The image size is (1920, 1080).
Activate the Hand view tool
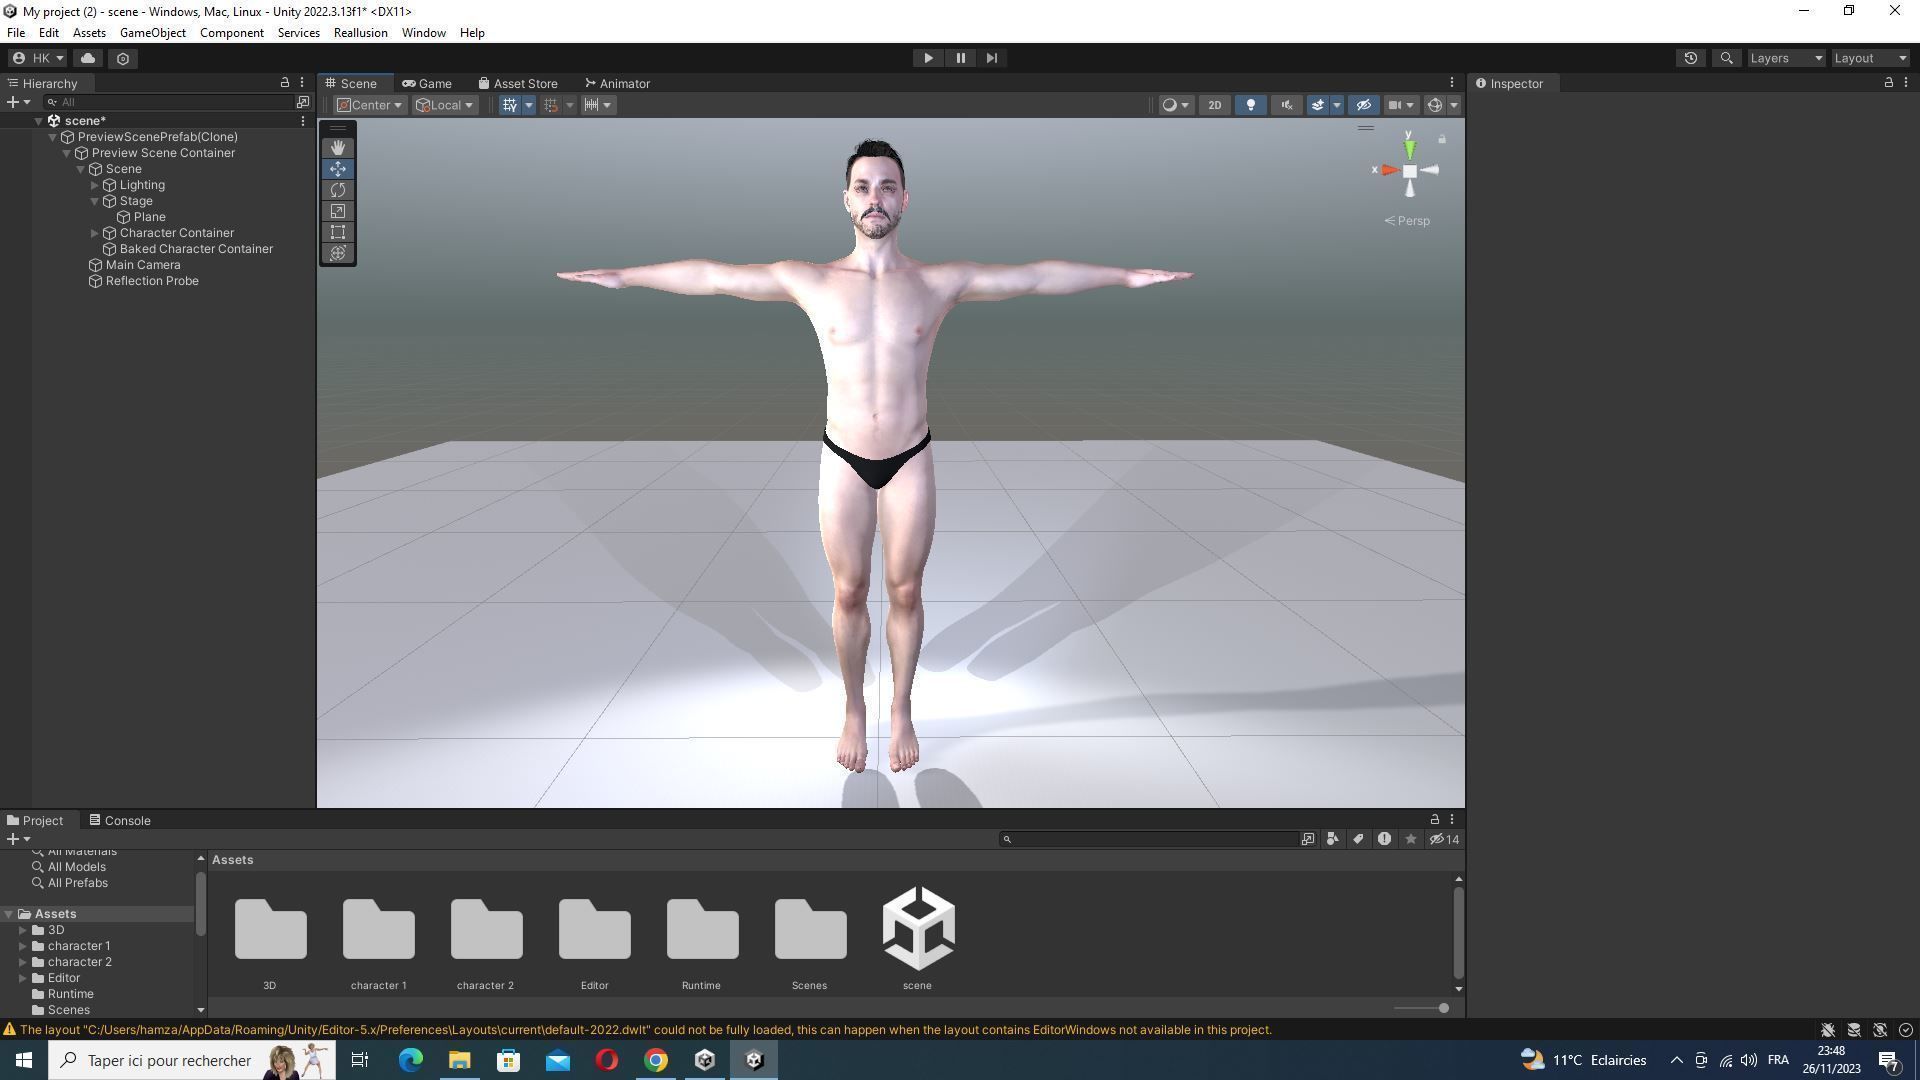338,147
